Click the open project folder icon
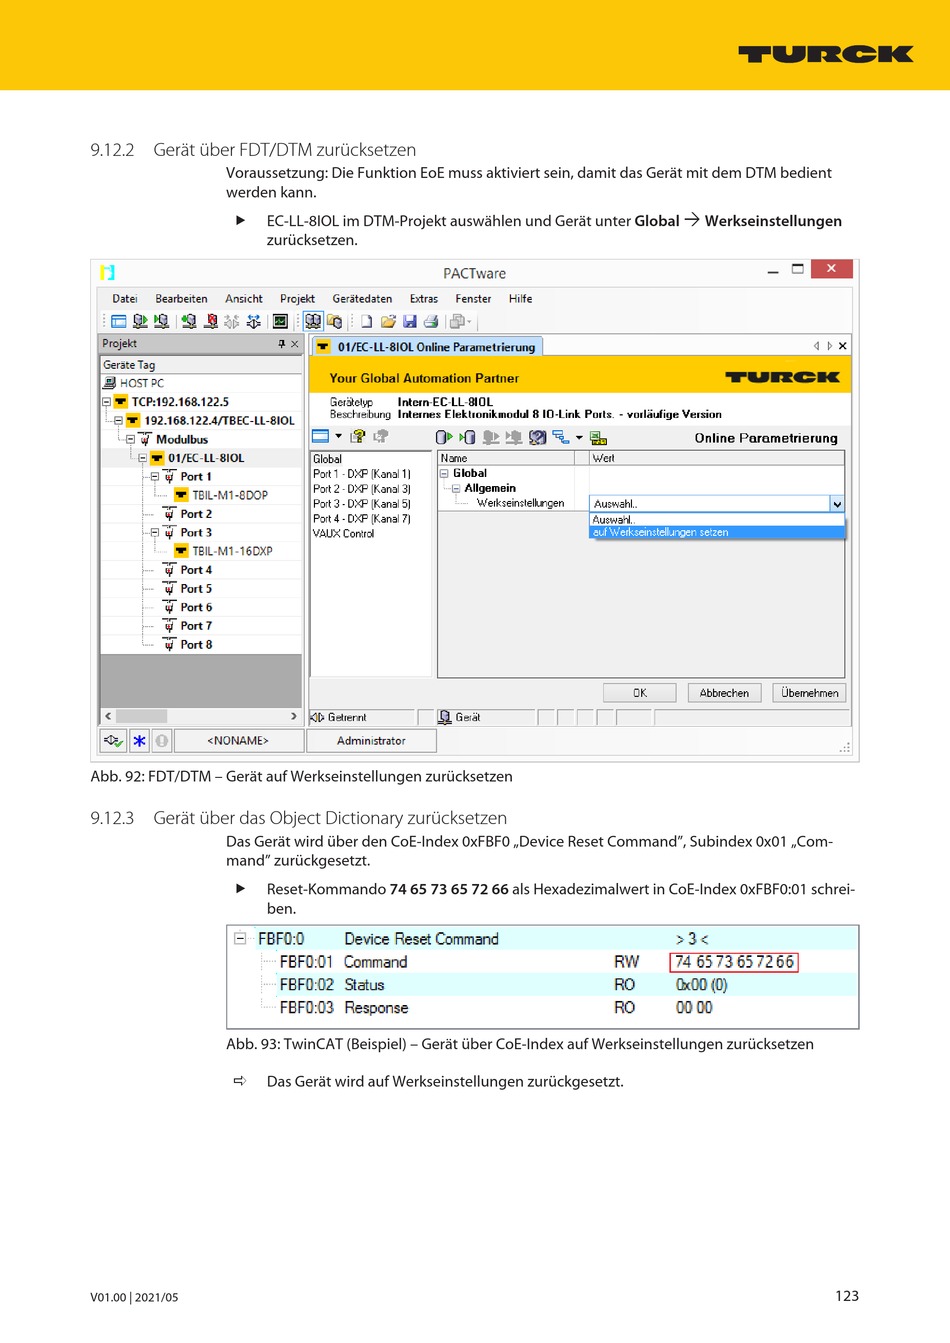 click(388, 322)
